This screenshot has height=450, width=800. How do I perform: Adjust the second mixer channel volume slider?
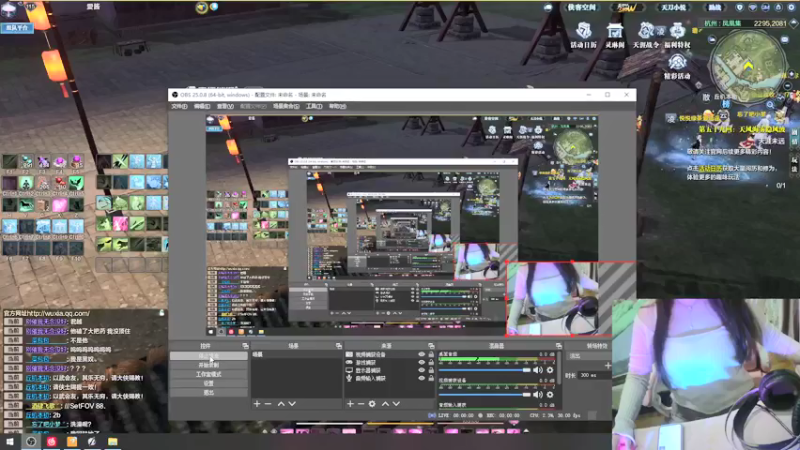pyautogui.click(x=485, y=394)
